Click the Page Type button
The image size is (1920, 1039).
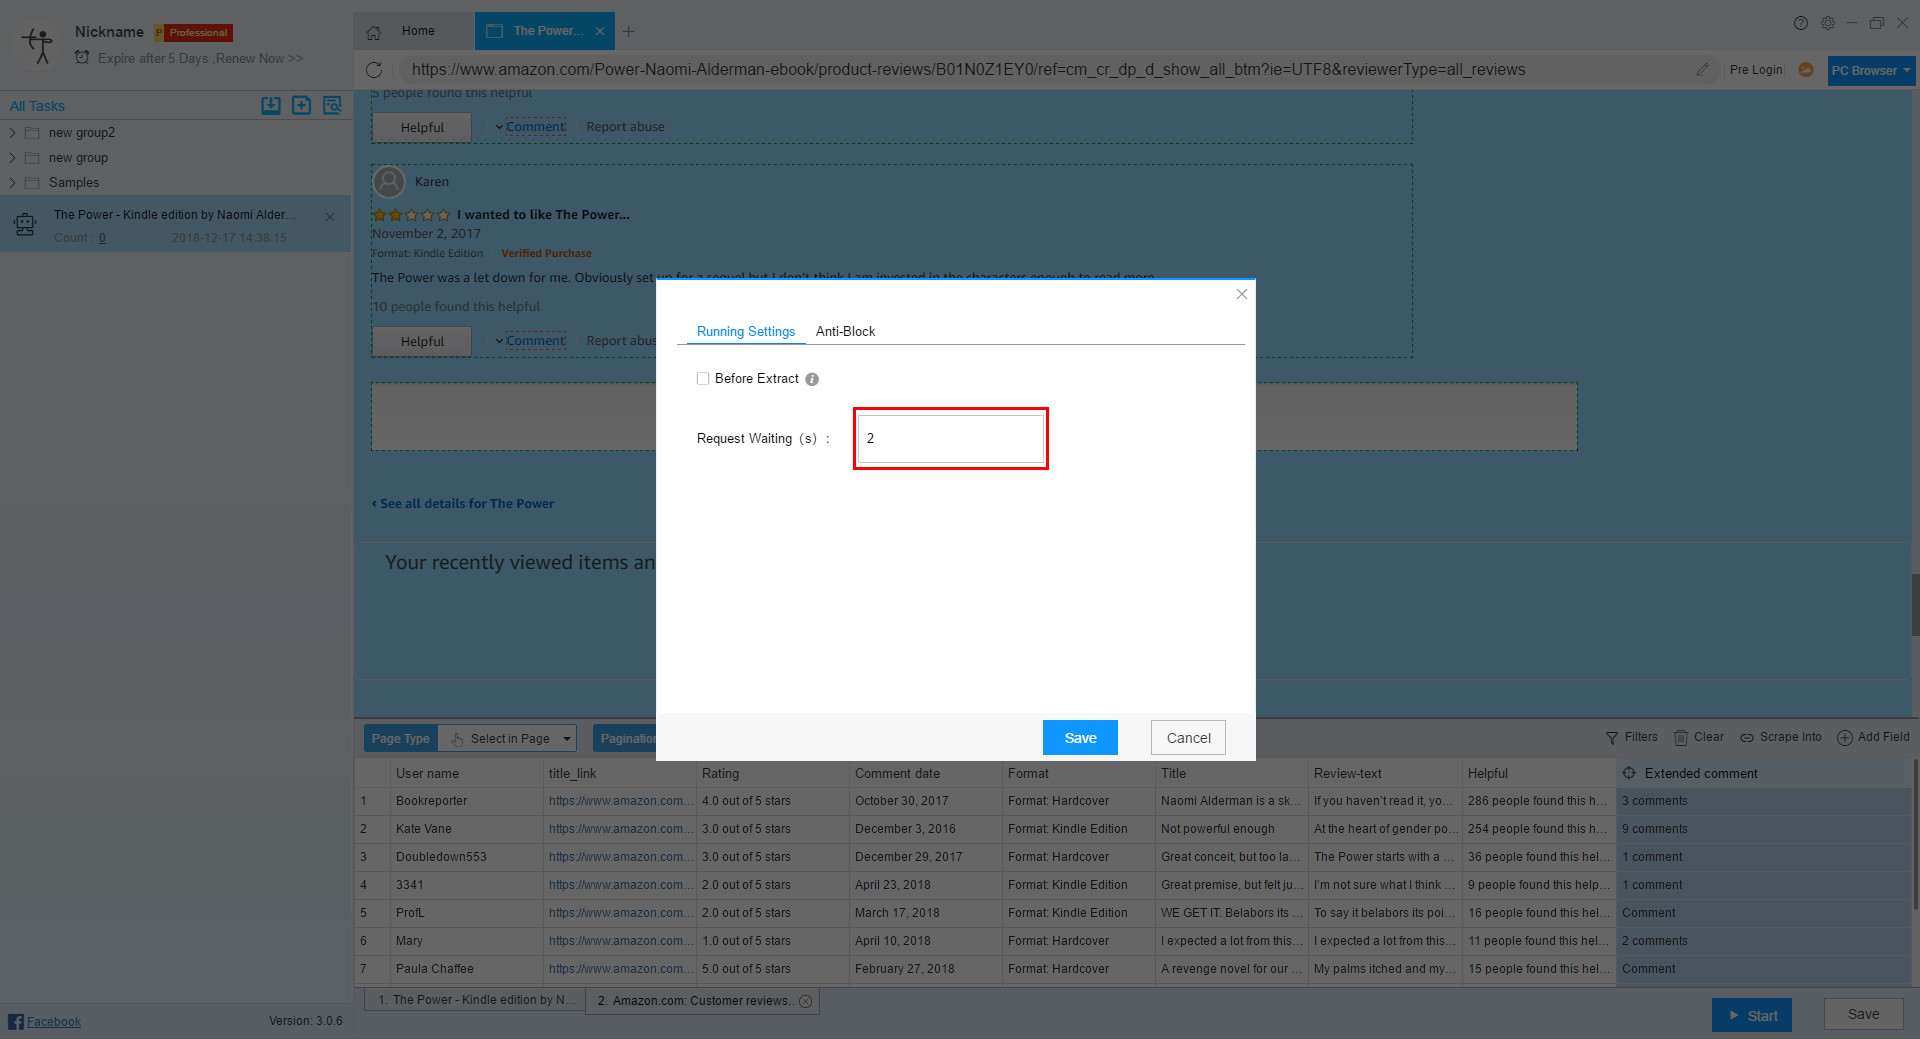pyautogui.click(x=400, y=739)
